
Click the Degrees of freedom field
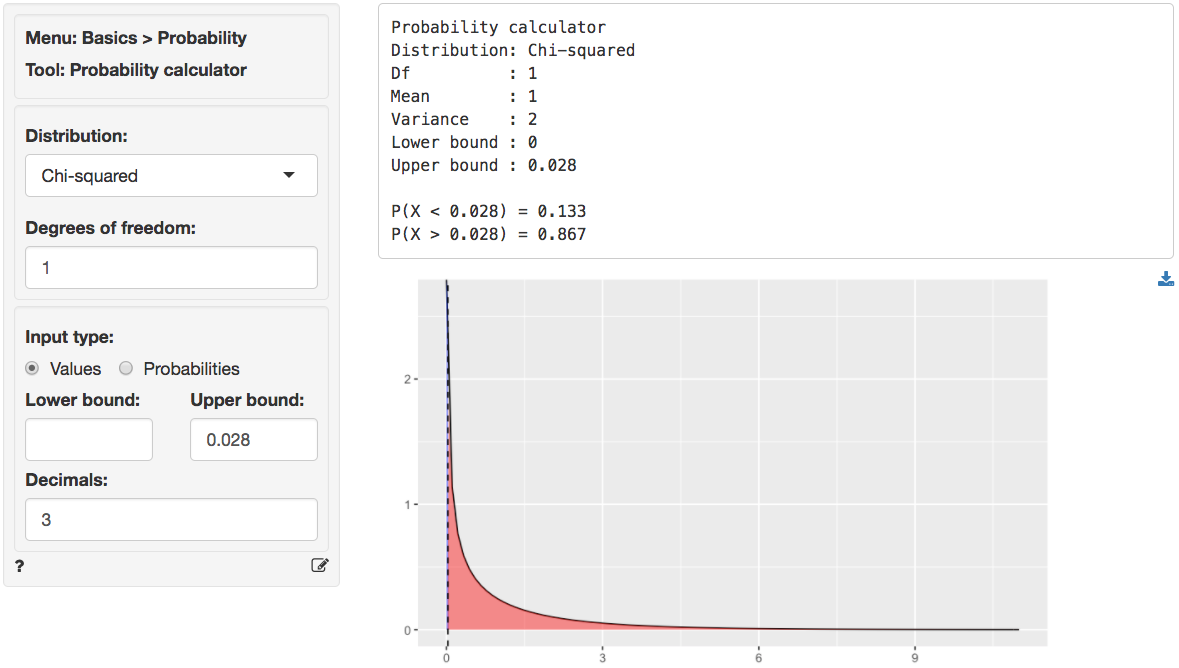click(x=171, y=268)
